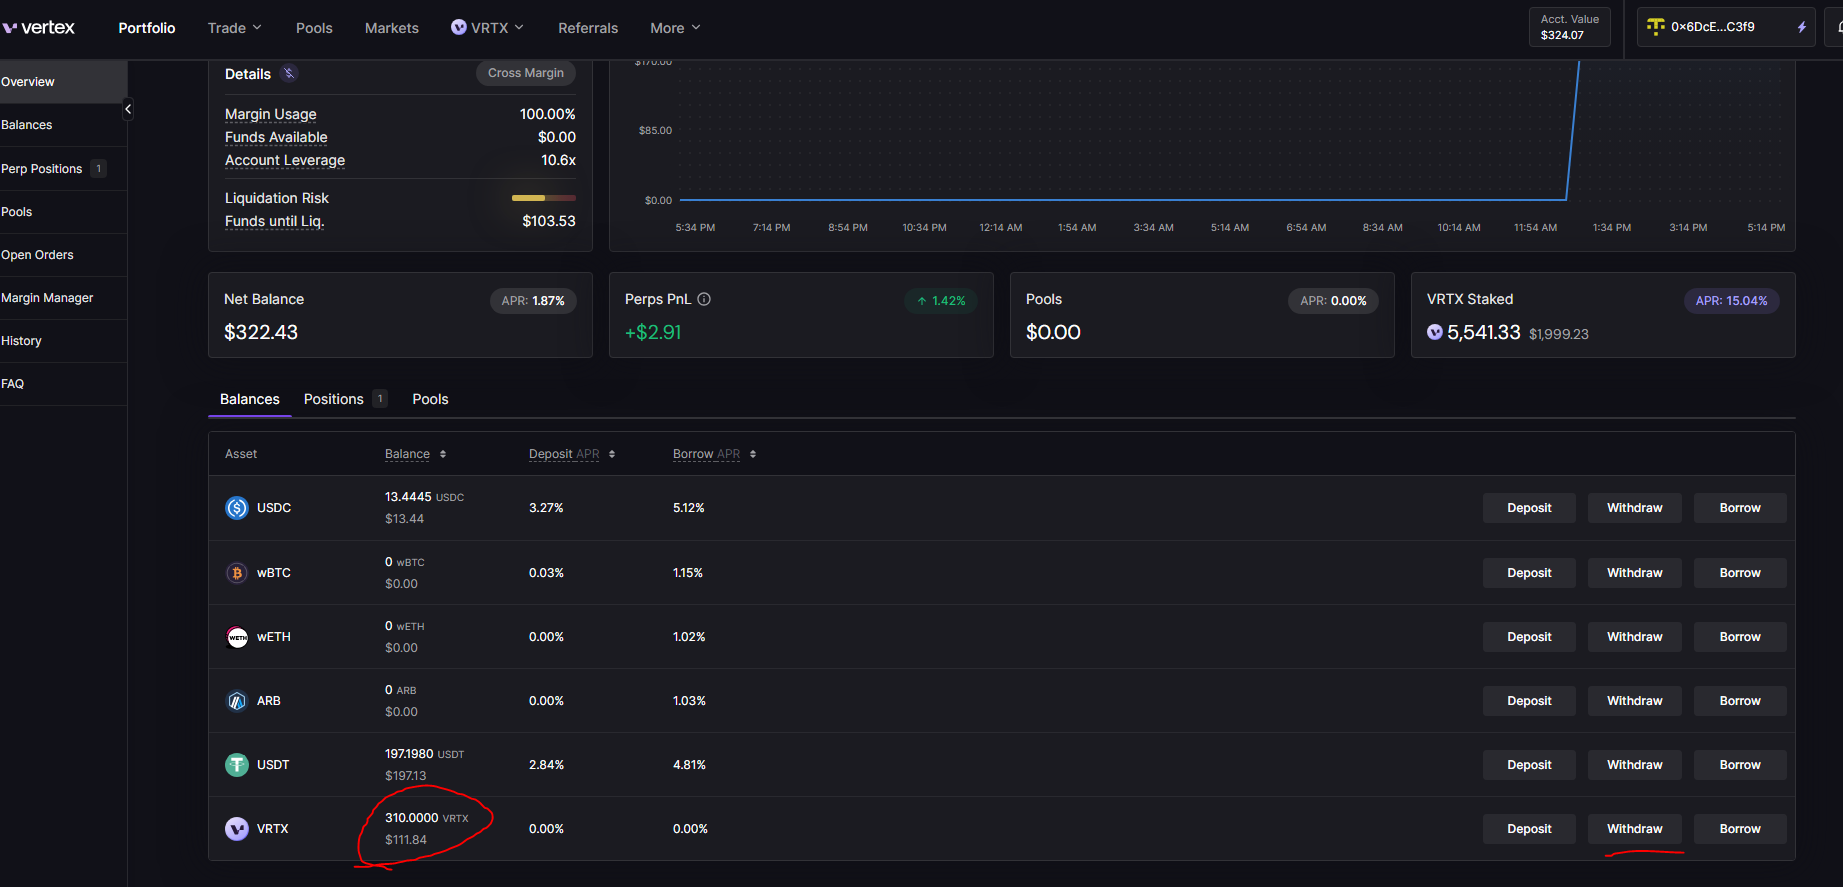Sort by Borrow APR column arrows
Image resolution: width=1843 pixels, height=887 pixels.
(753, 454)
